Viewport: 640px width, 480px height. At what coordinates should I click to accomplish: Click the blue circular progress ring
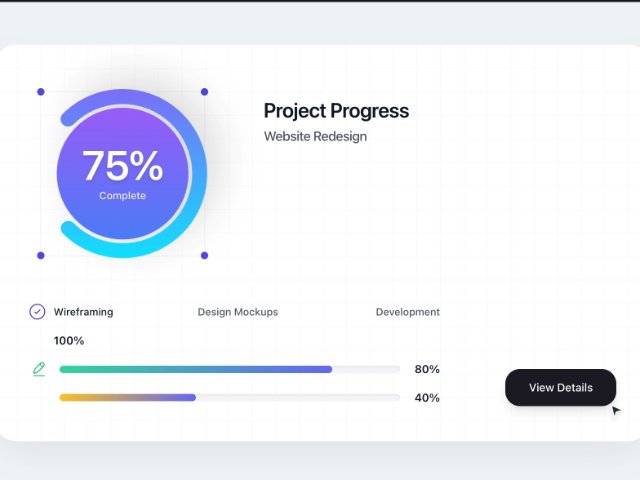(197, 174)
